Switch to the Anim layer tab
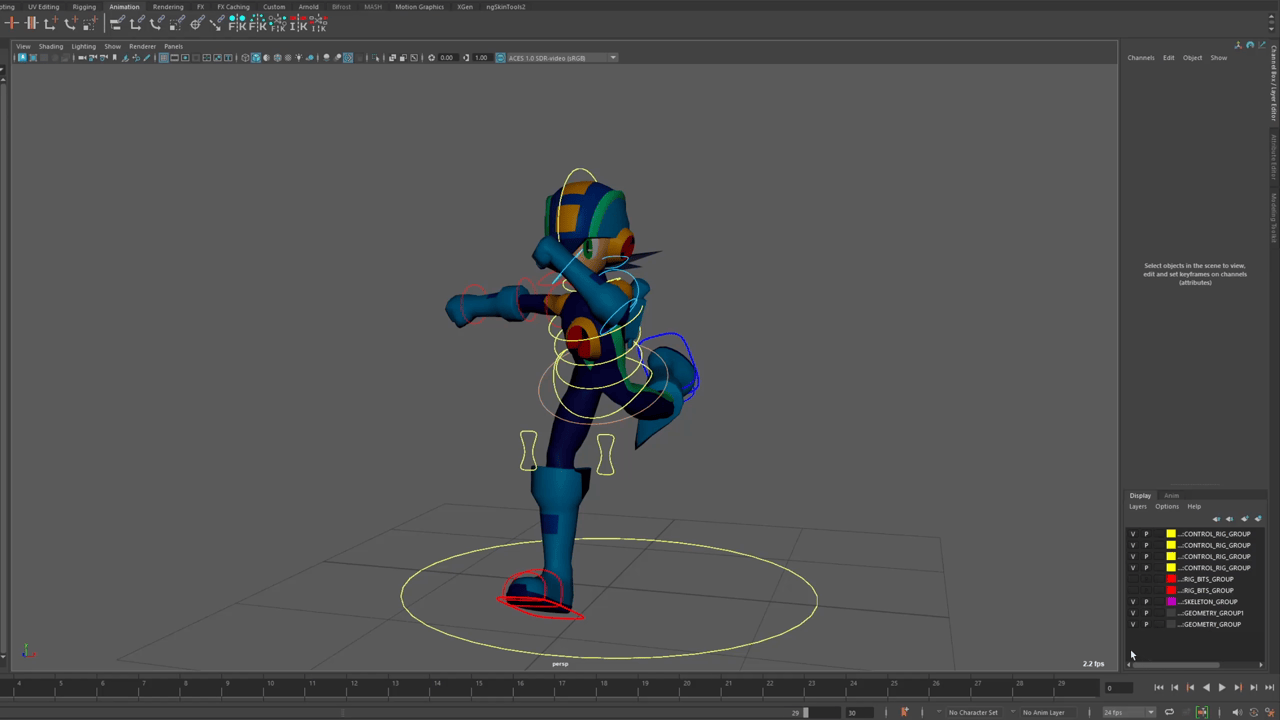 point(1171,496)
